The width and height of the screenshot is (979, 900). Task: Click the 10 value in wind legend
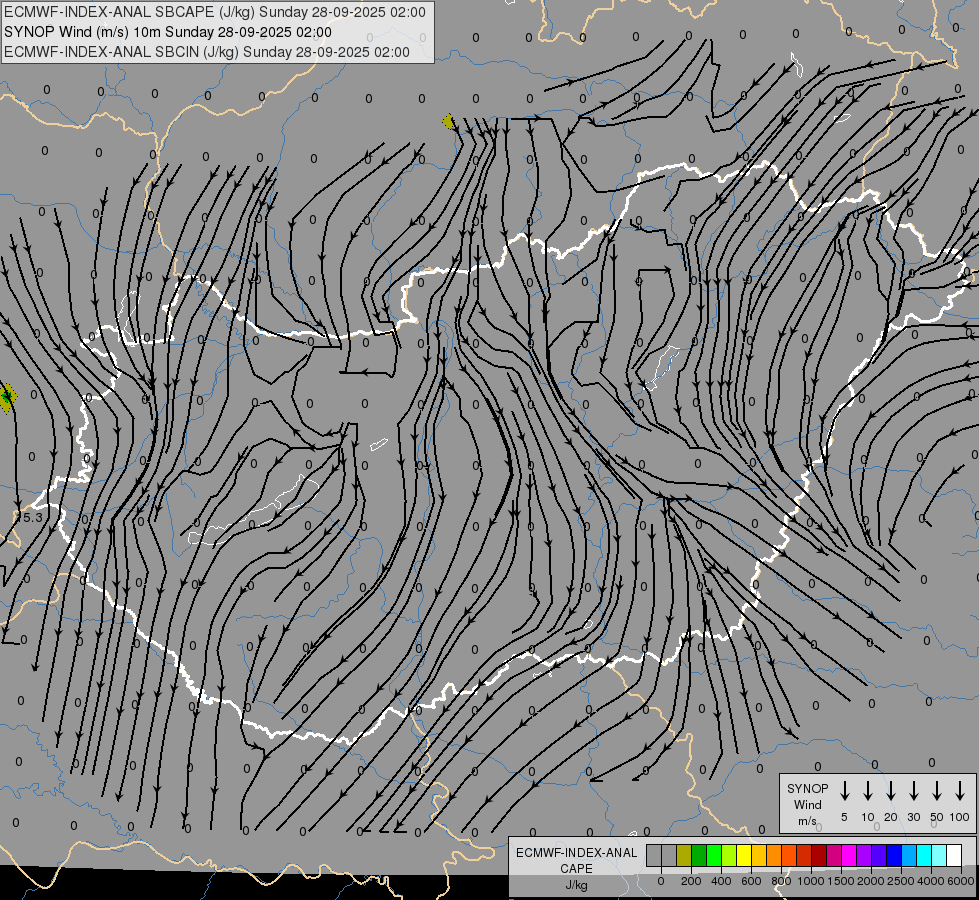click(x=868, y=817)
